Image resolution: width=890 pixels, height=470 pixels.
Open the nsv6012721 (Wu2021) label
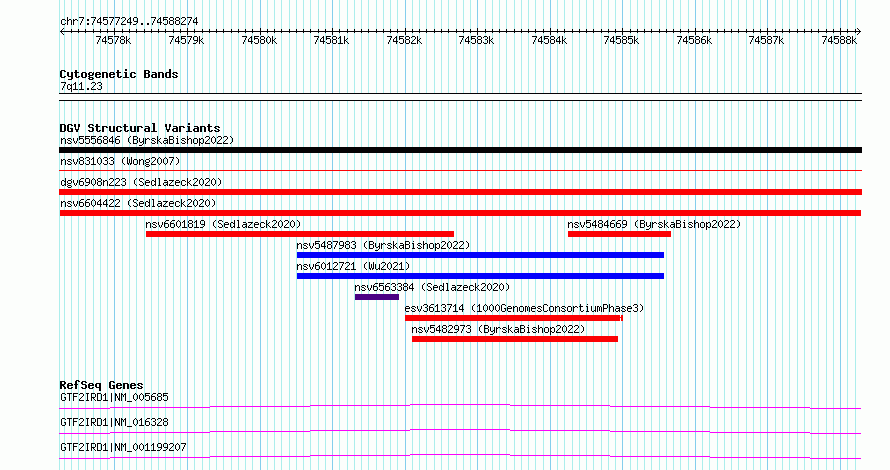(353, 266)
